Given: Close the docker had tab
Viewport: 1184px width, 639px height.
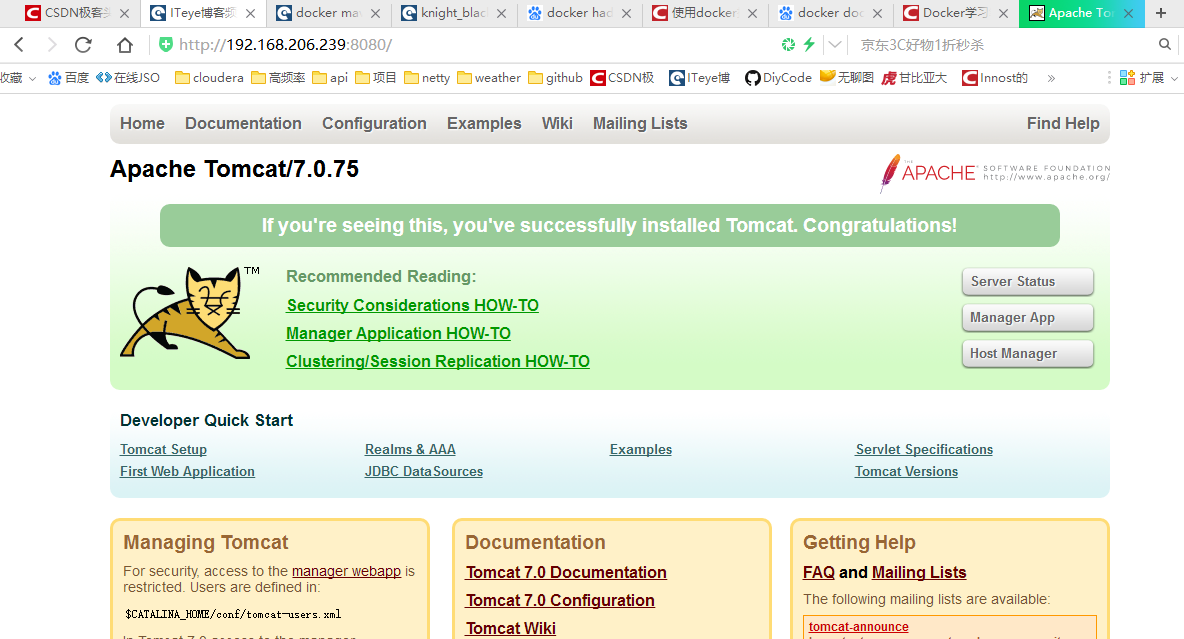Looking at the screenshot, I should [x=626, y=14].
